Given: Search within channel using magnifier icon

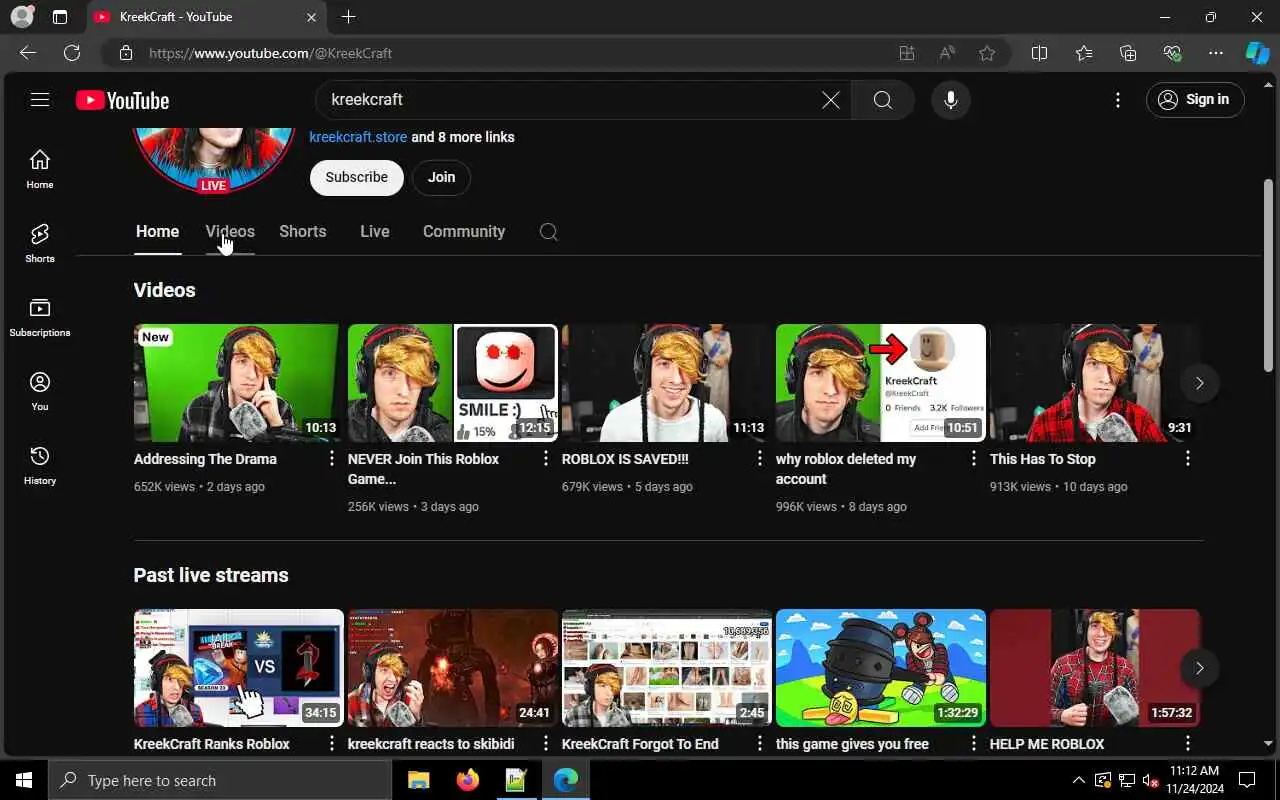Looking at the screenshot, I should [x=548, y=232].
